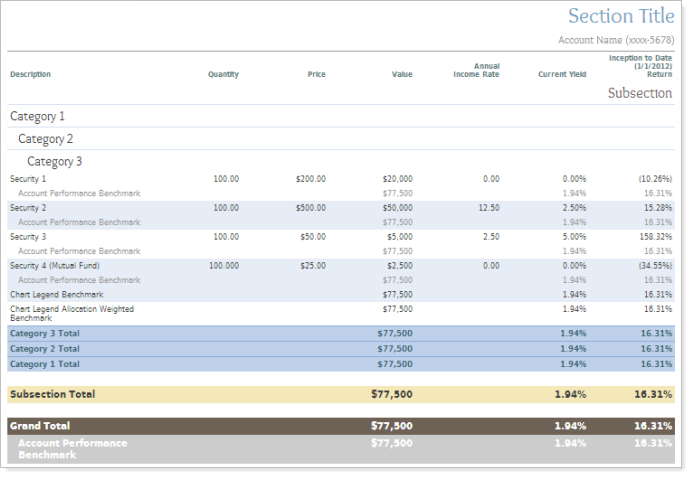Click the Subsection Total row label
The width and height of the screenshot is (691, 477).
point(52,394)
